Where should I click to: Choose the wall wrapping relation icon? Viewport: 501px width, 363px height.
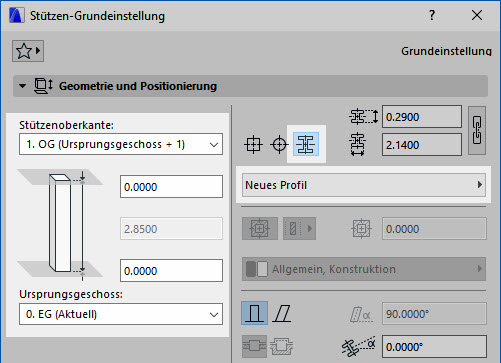254,346
